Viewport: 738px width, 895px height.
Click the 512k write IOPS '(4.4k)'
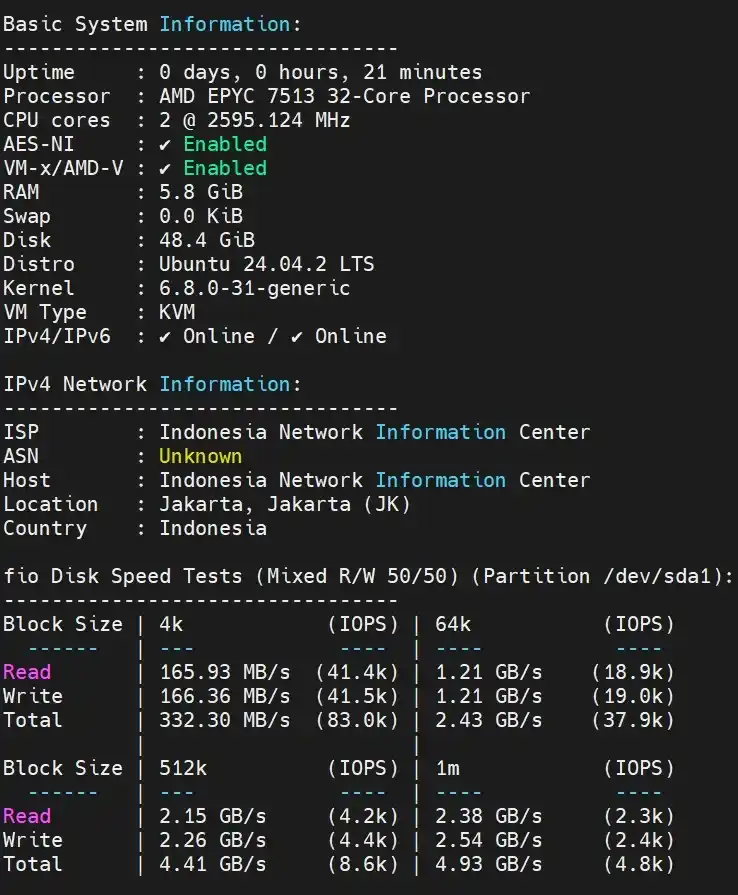coord(363,840)
